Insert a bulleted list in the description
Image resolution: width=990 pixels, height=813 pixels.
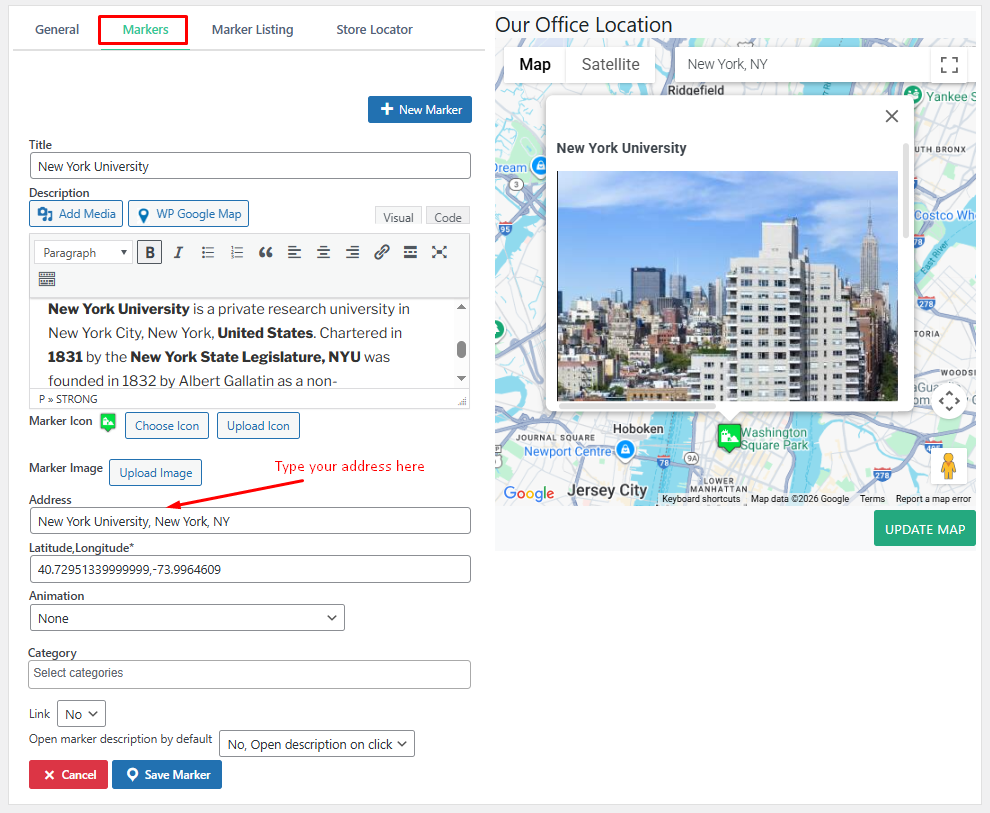tap(208, 252)
